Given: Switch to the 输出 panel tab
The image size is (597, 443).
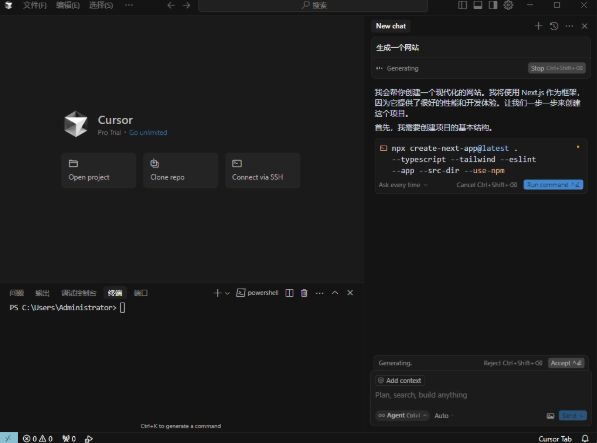Looking at the screenshot, I should (42, 293).
